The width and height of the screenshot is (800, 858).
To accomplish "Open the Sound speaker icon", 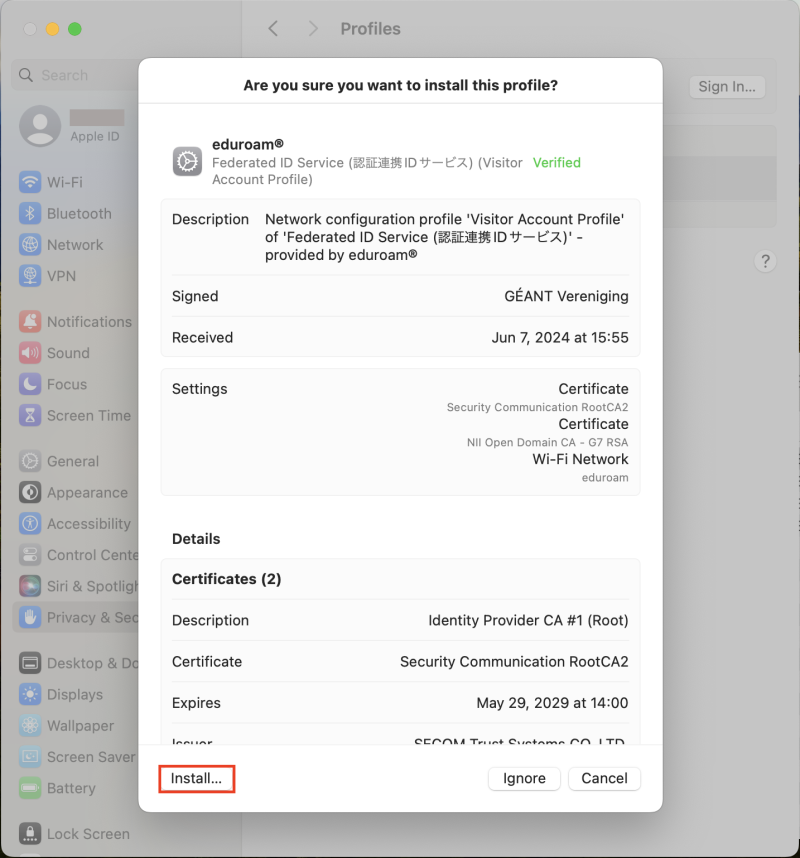I will [x=30, y=353].
